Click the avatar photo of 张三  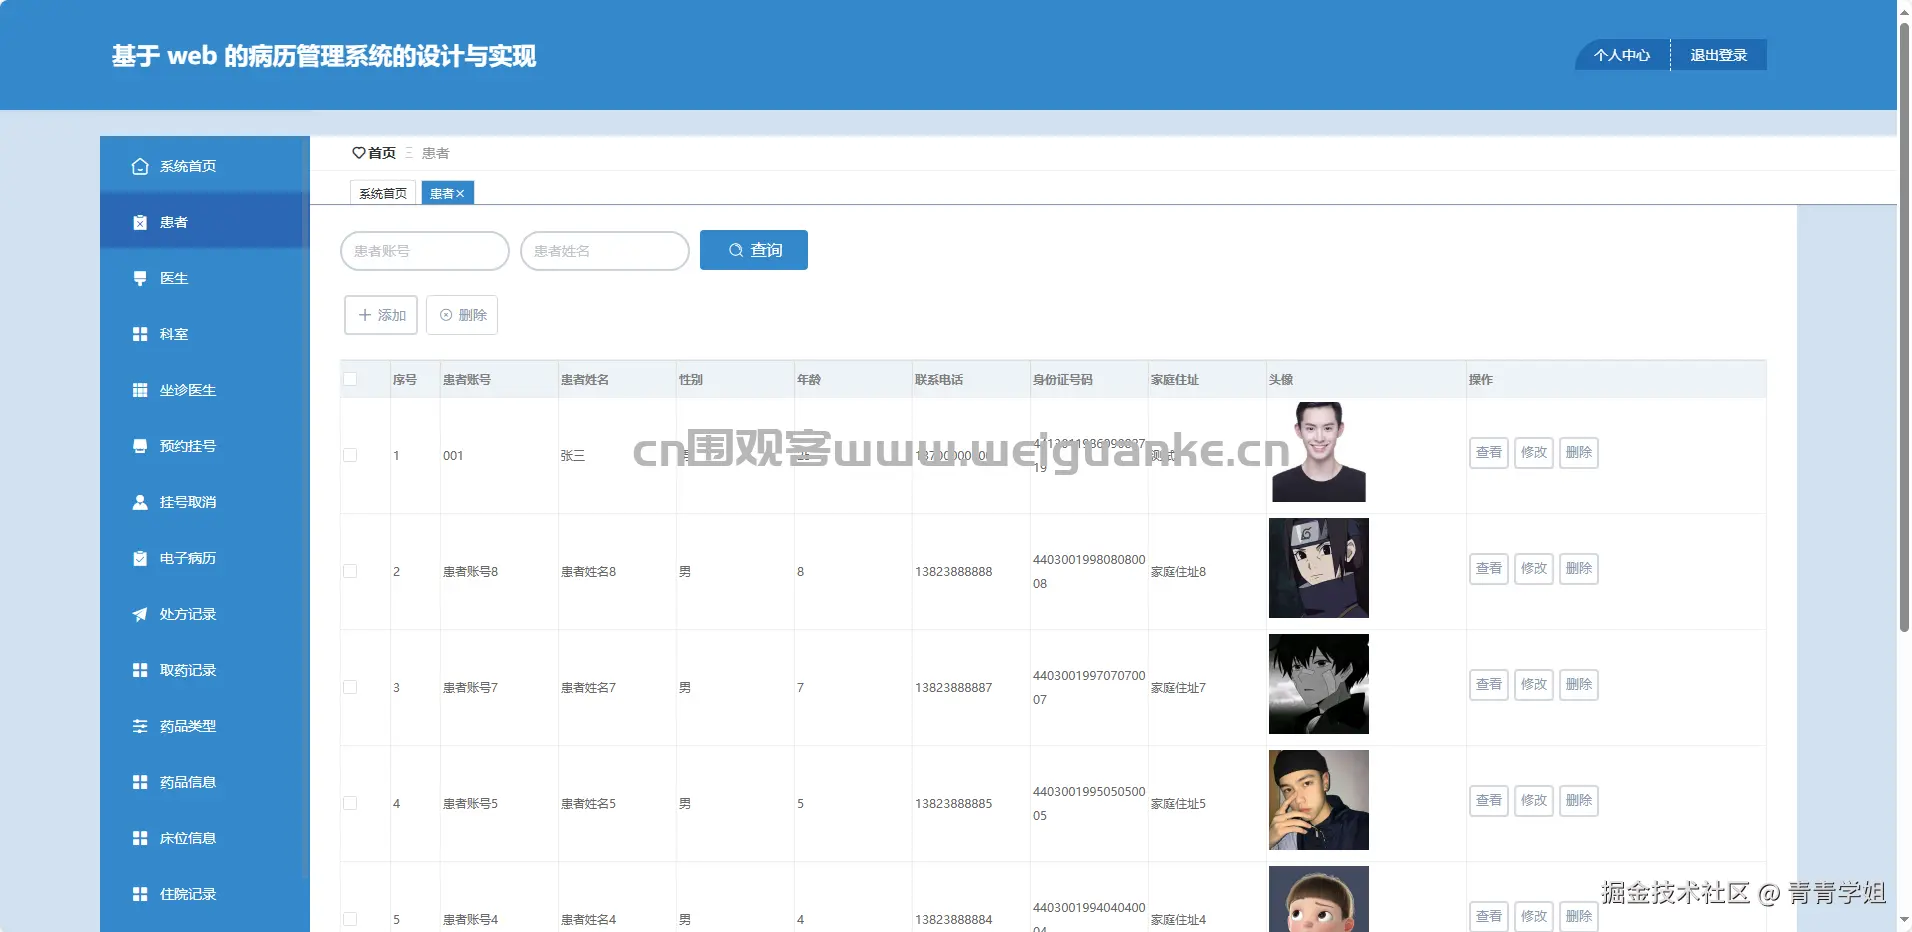(x=1319, y=452)
